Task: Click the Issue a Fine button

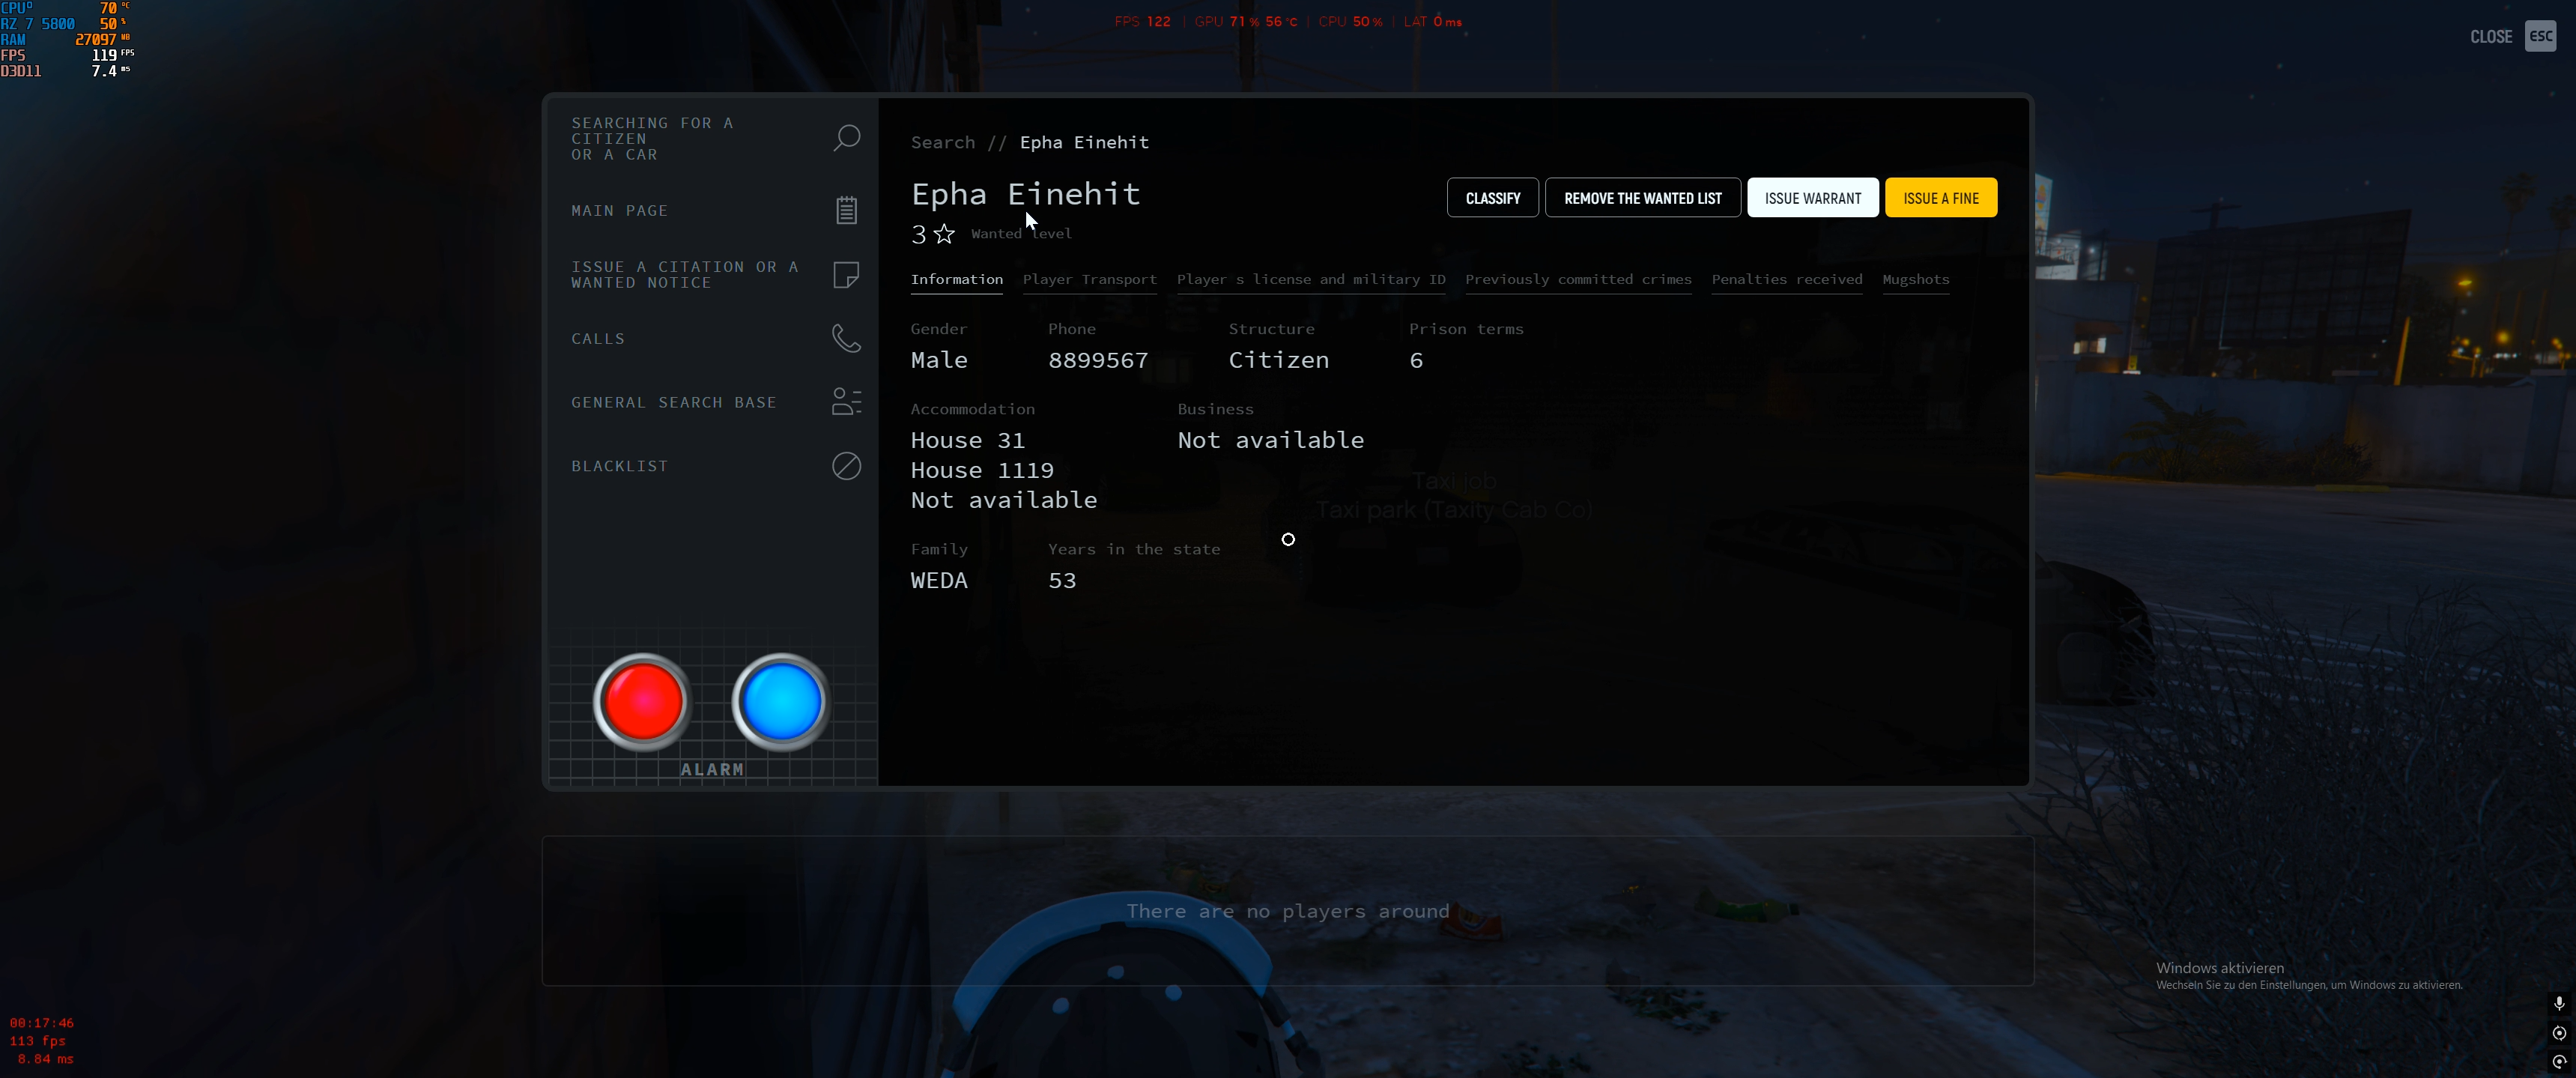Action: pos(1940,198)
